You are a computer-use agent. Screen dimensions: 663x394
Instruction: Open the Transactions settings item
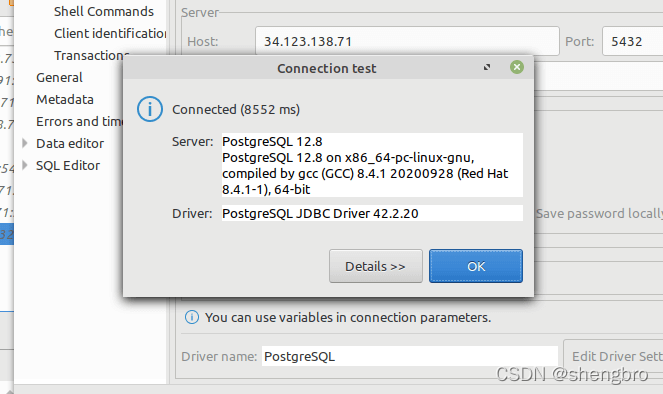tap(91, 55)
